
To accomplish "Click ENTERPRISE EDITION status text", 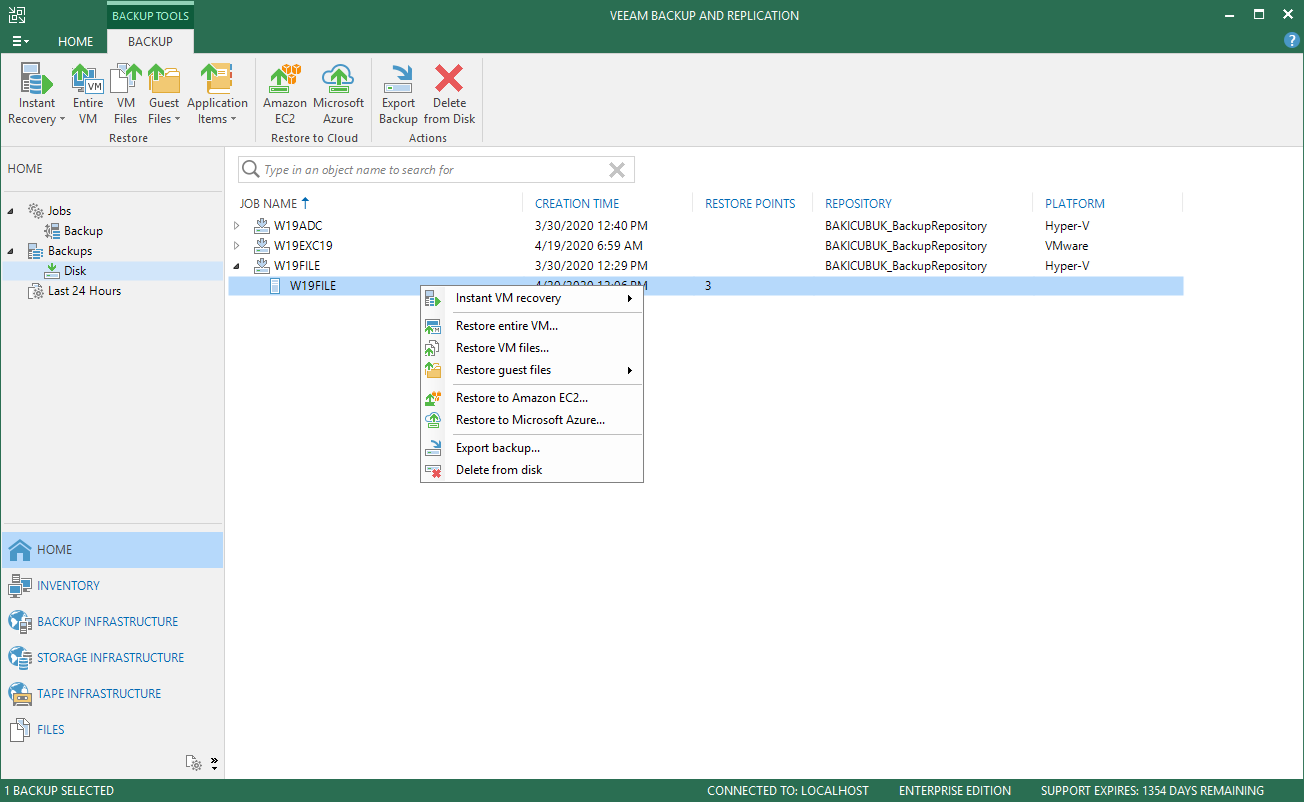I will point(955,791).
